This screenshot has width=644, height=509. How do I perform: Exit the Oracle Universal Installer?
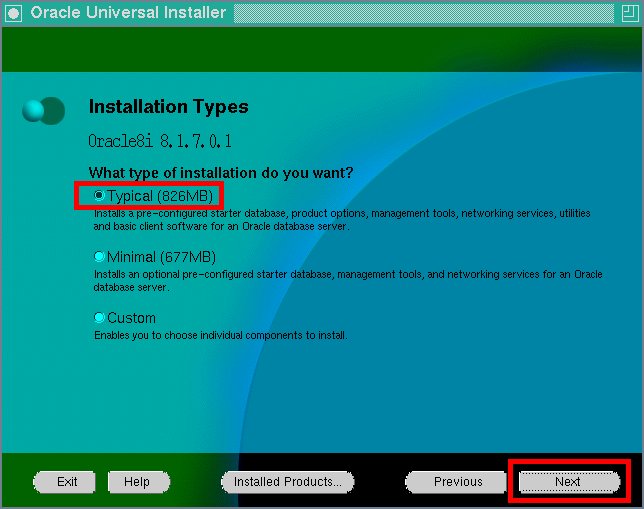[64, 481]
